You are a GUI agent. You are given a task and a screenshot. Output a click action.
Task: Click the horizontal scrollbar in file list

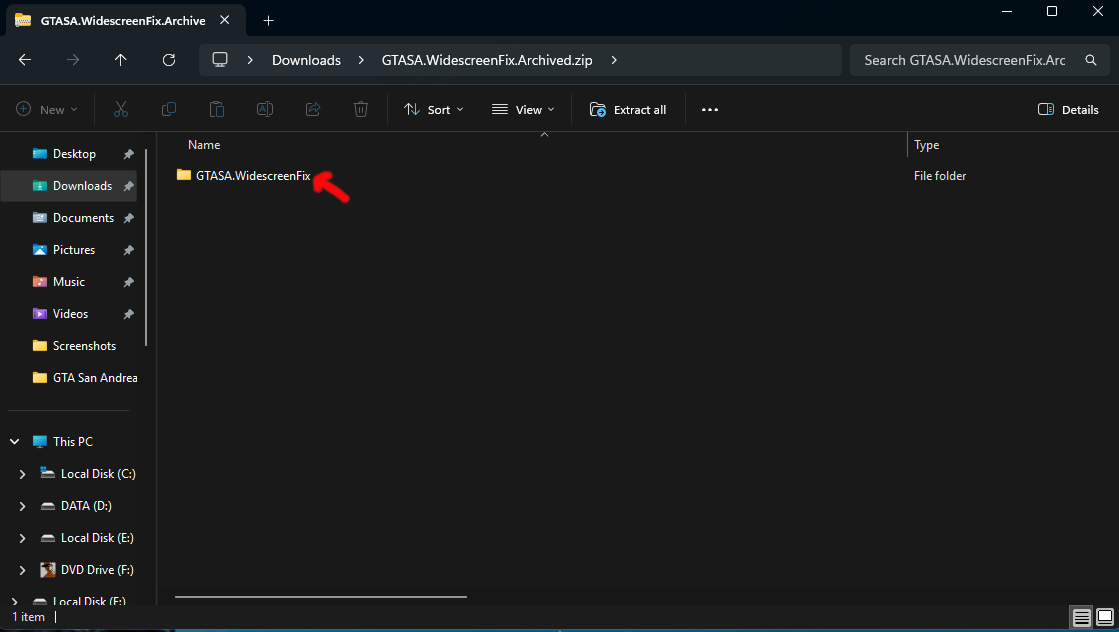[x=320, y=597]
